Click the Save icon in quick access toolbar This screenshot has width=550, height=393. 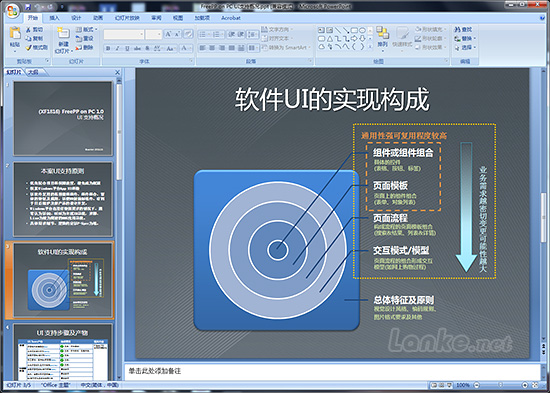(28, 7)
